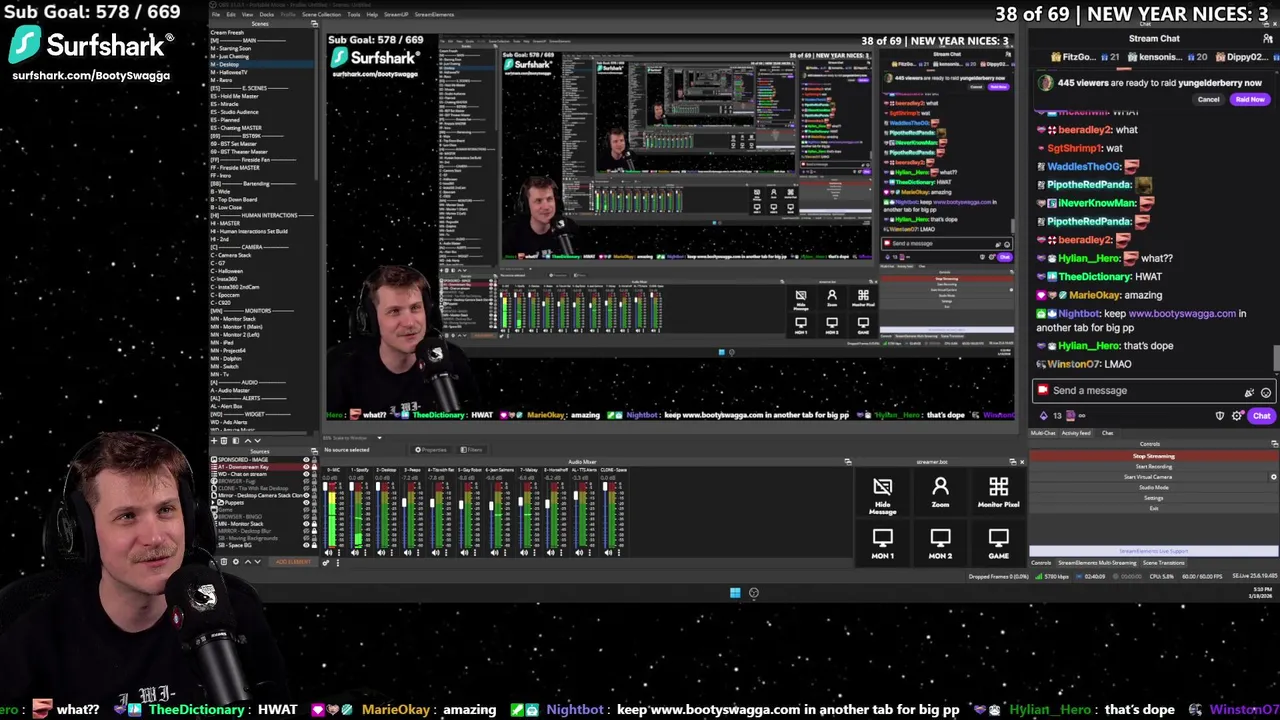Toggle visibility of SPONSORED - IMAGE source

(306, 460)
